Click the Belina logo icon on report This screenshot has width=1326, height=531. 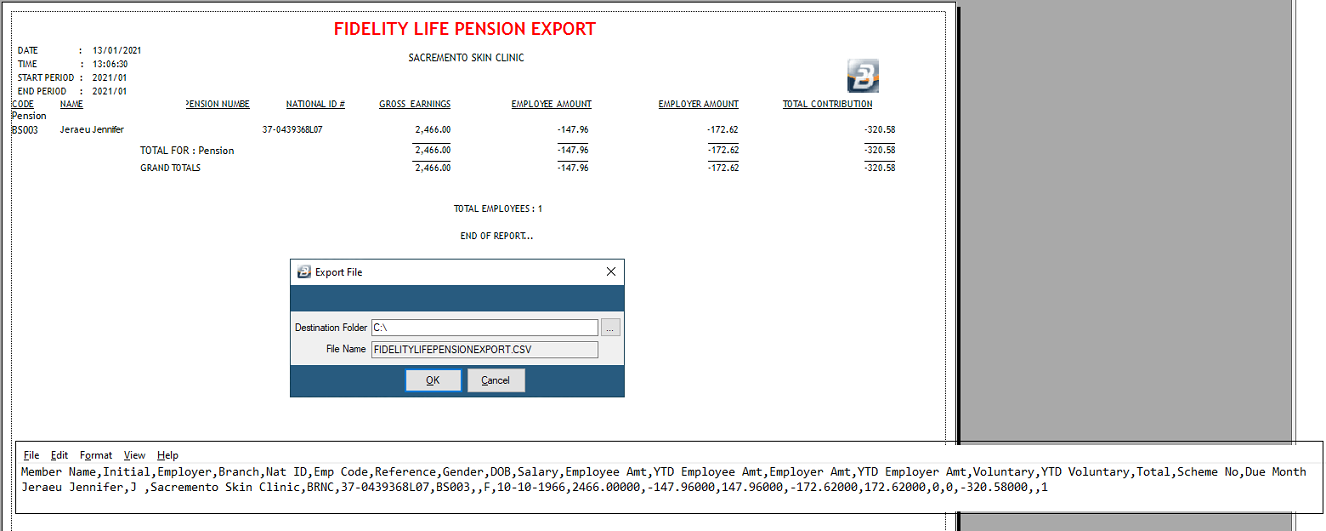(x=863, y=76)
